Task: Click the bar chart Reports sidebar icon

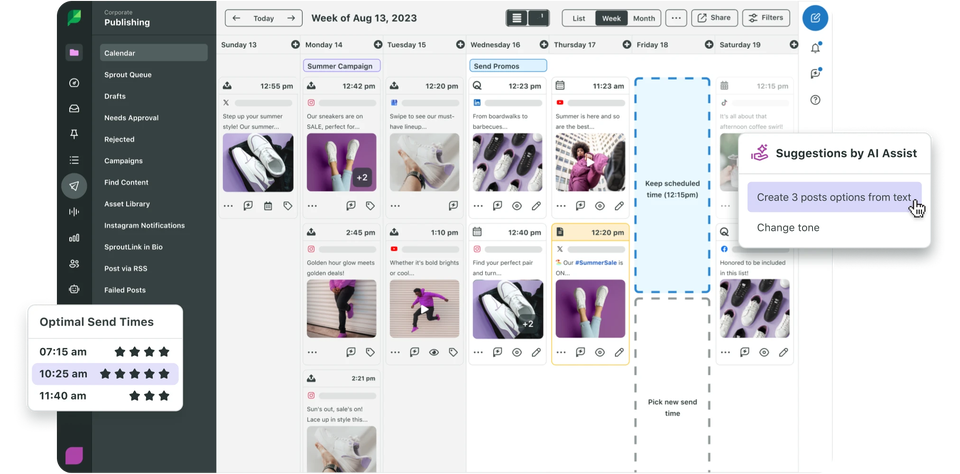Action: tap(74, 237)
